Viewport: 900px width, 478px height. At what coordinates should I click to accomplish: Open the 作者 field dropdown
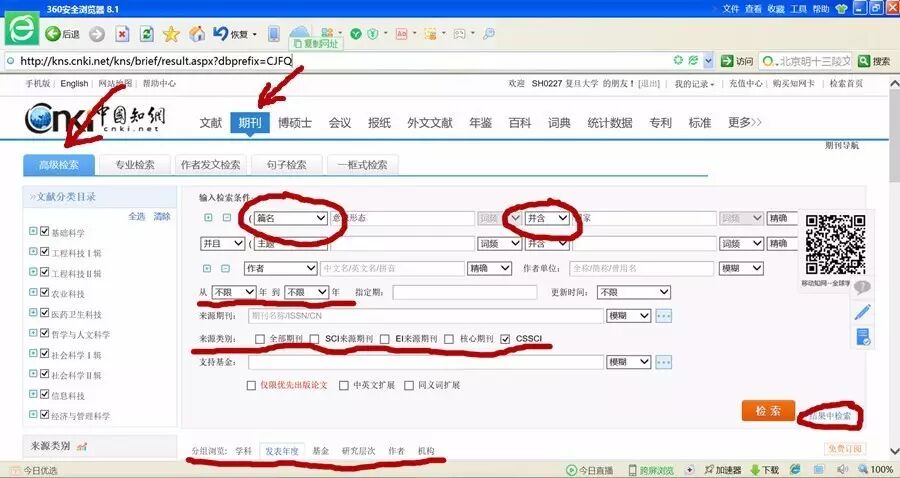pos(281,269)
